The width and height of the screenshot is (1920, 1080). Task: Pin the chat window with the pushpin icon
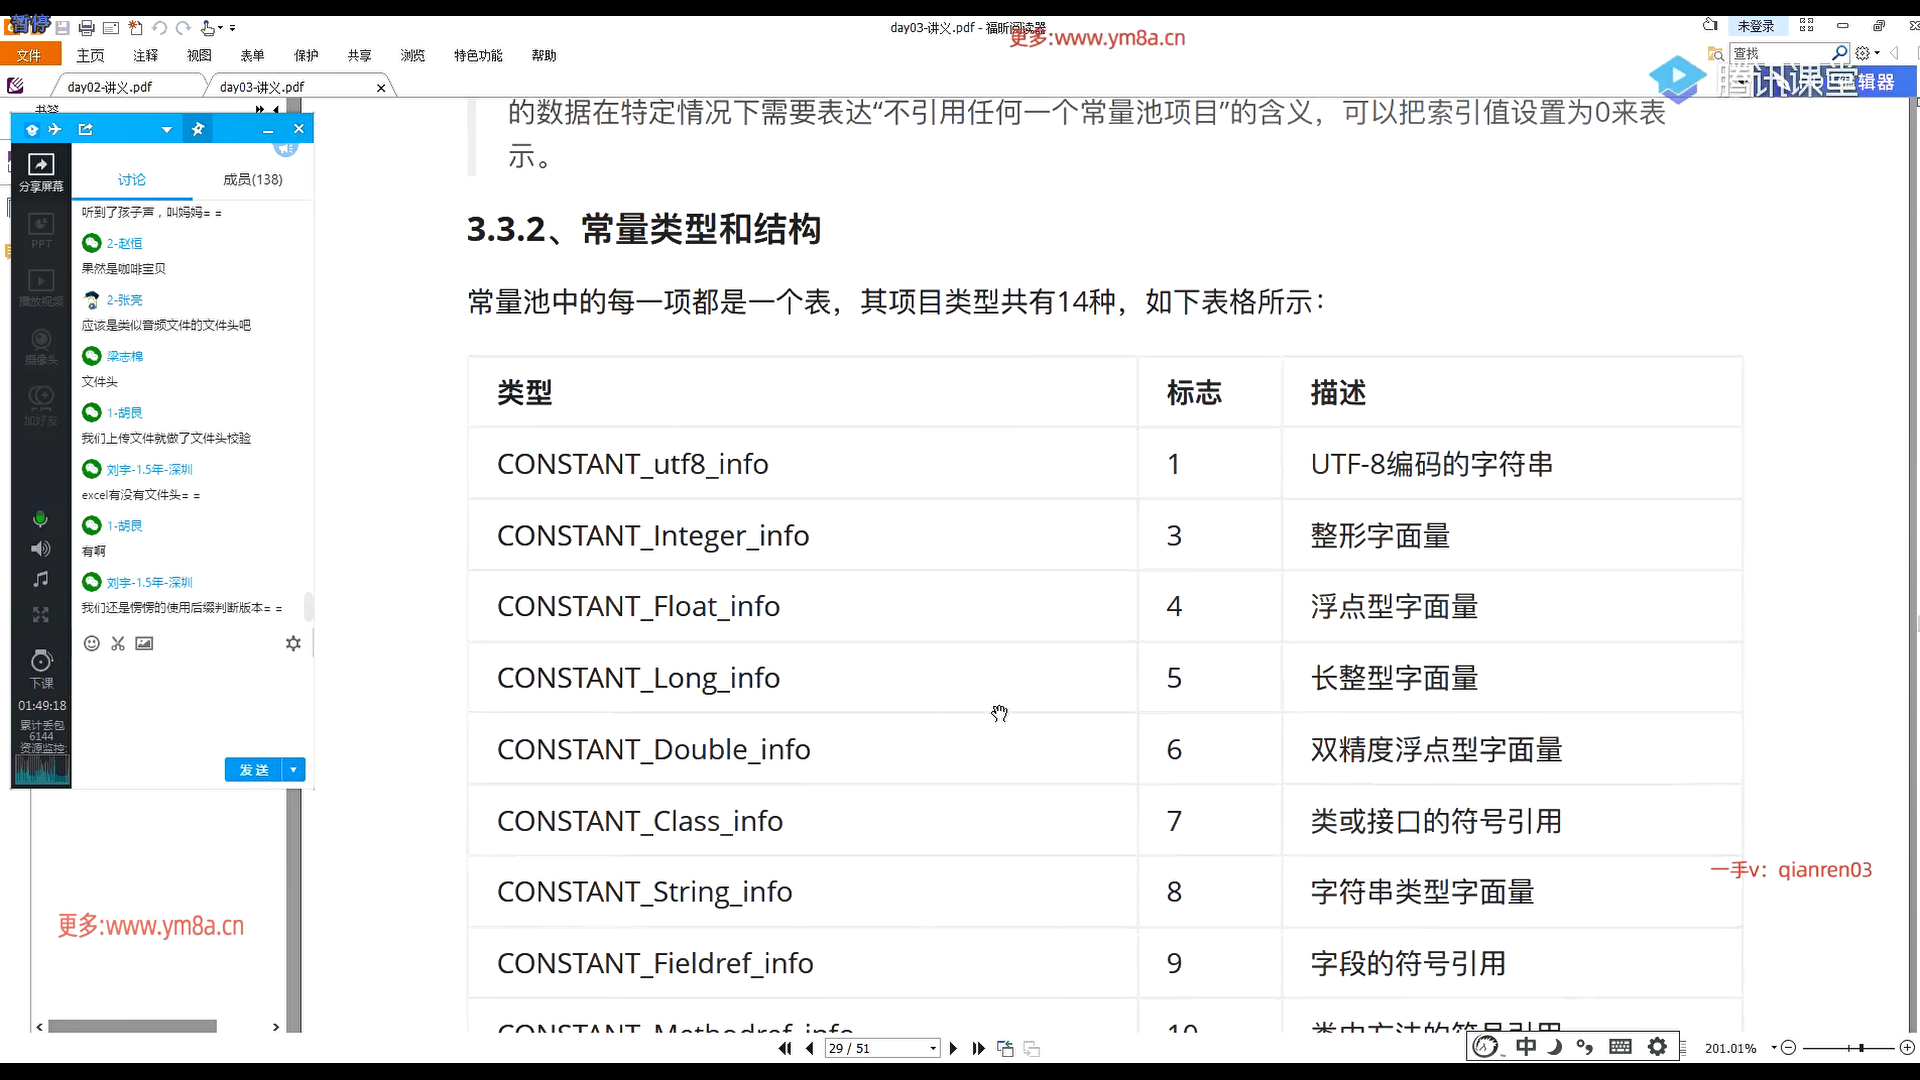click(198, 129)
